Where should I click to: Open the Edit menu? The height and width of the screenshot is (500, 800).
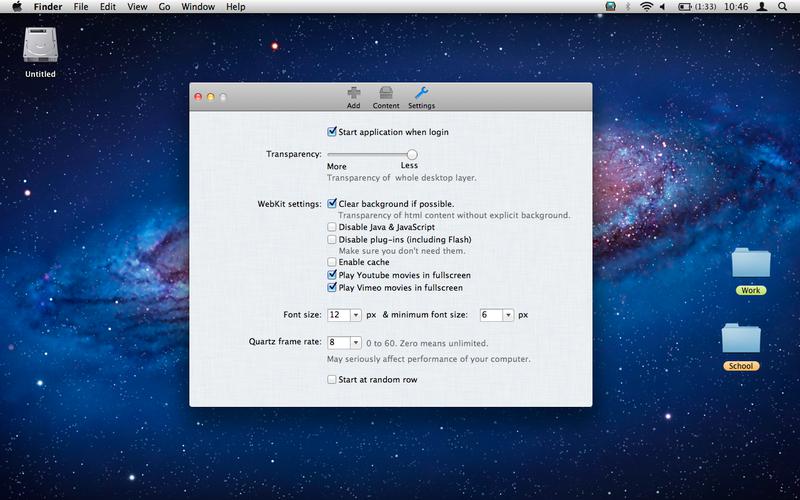coord(108,7)
